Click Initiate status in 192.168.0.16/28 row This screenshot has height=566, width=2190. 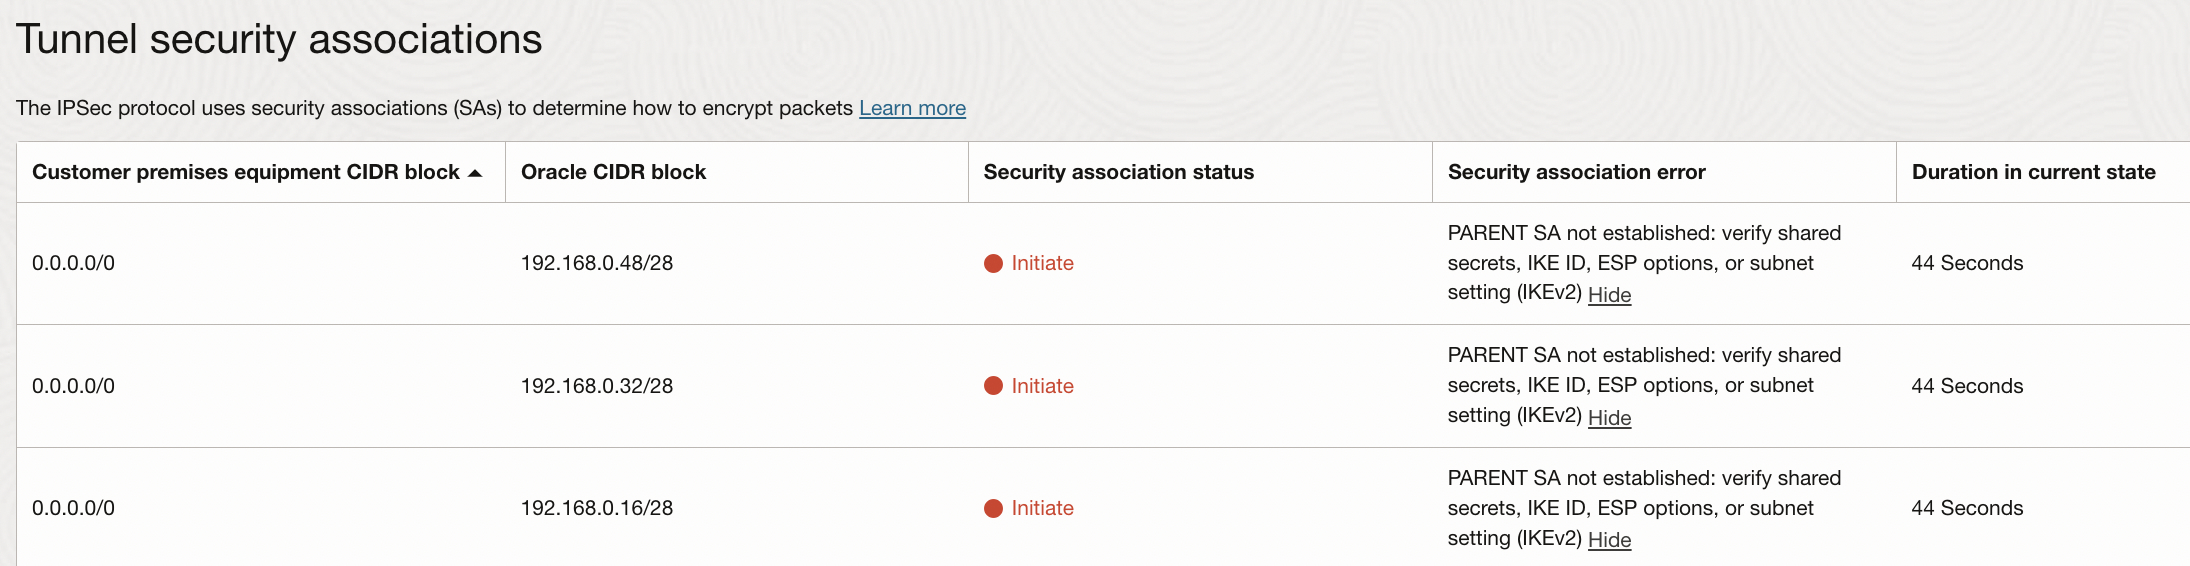click(x=1042, y=508)
